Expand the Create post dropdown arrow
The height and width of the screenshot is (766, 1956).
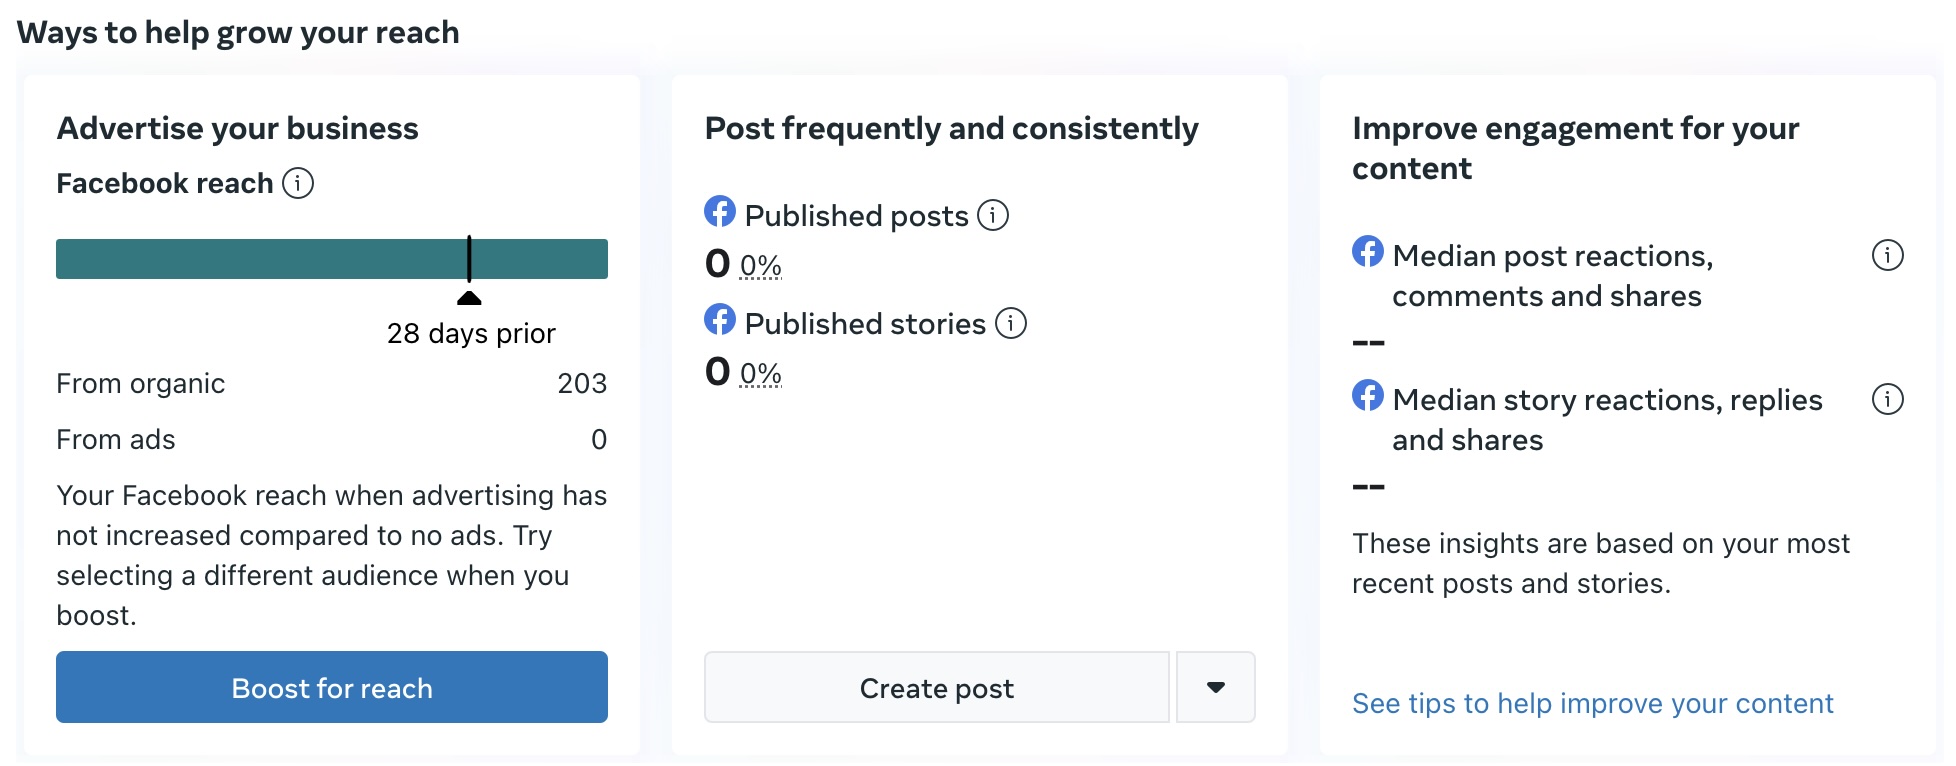pos(1215,688)
